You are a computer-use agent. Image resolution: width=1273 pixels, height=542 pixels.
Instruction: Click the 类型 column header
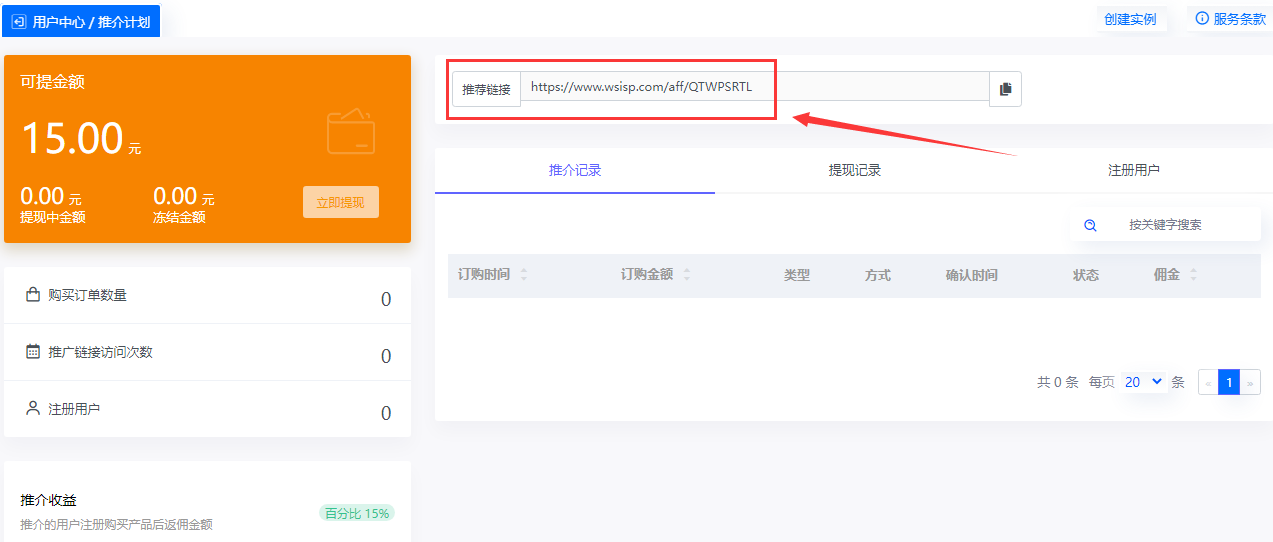[x=797, y=275]
